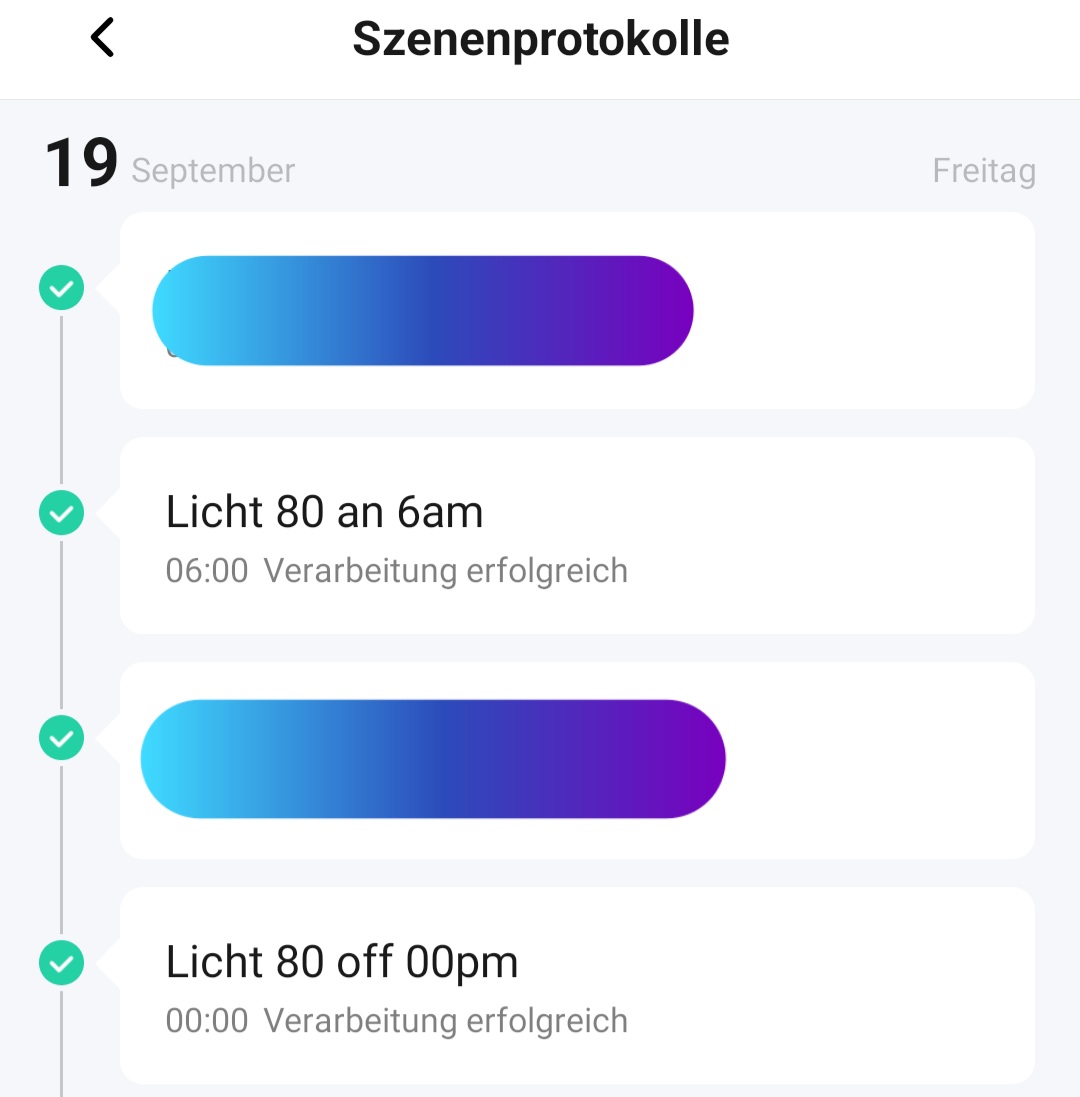Viewport: 1080px width, 1097px height.
Task: Click the Freitag weekday label
Action: 984,171
